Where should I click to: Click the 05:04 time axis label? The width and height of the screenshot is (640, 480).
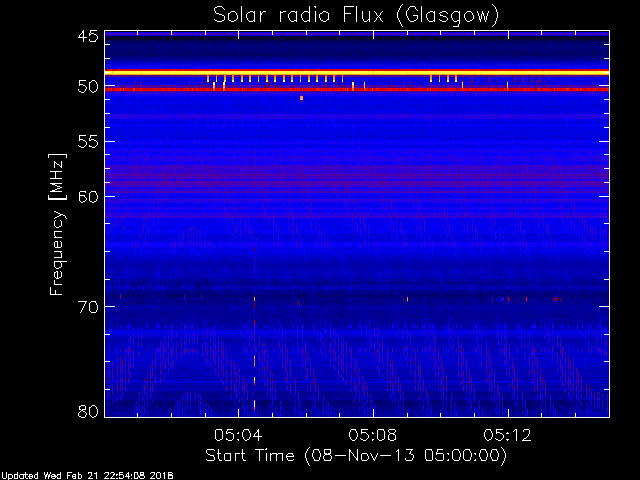pos(238,435)
